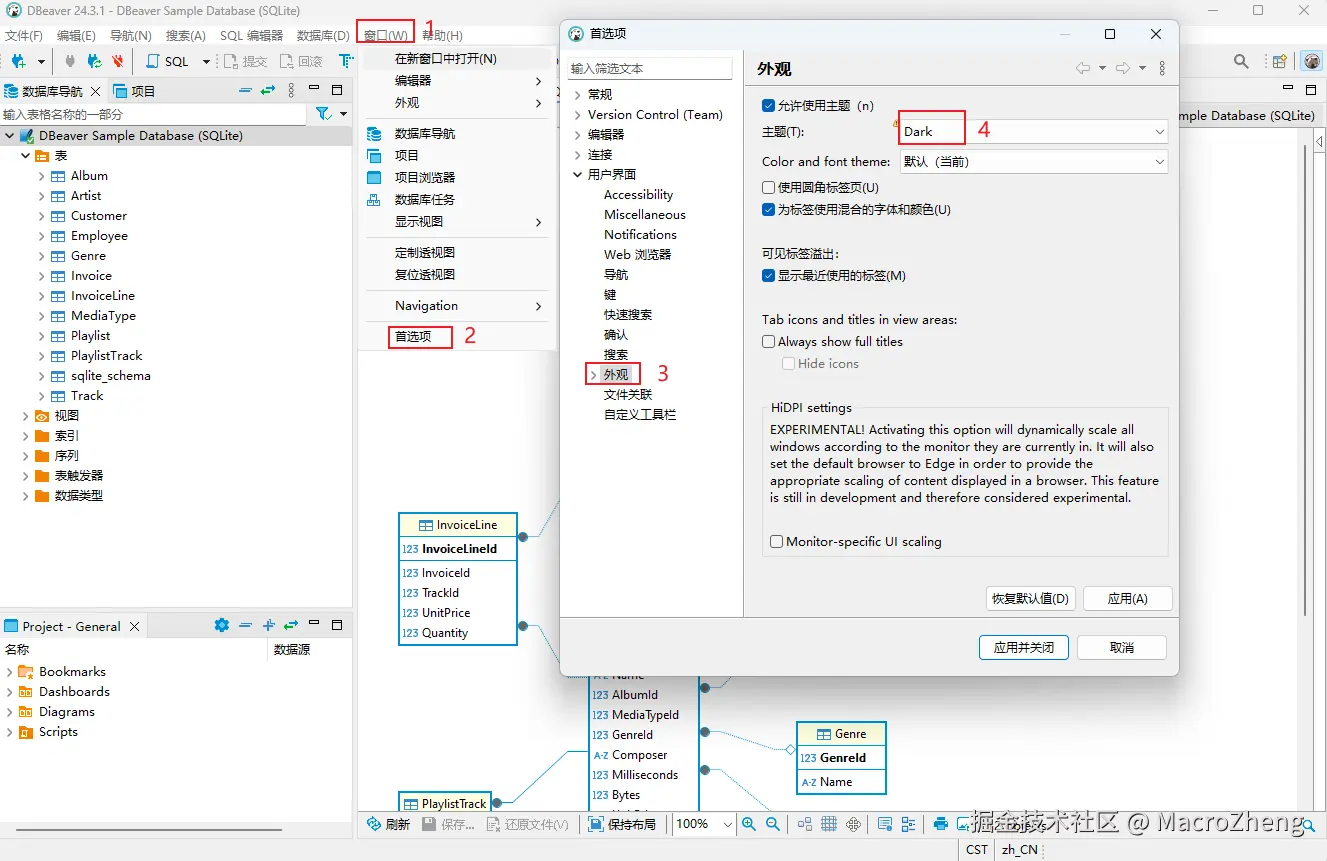Collapse the DBeaver Sample Database node

[x=10, y=135]
